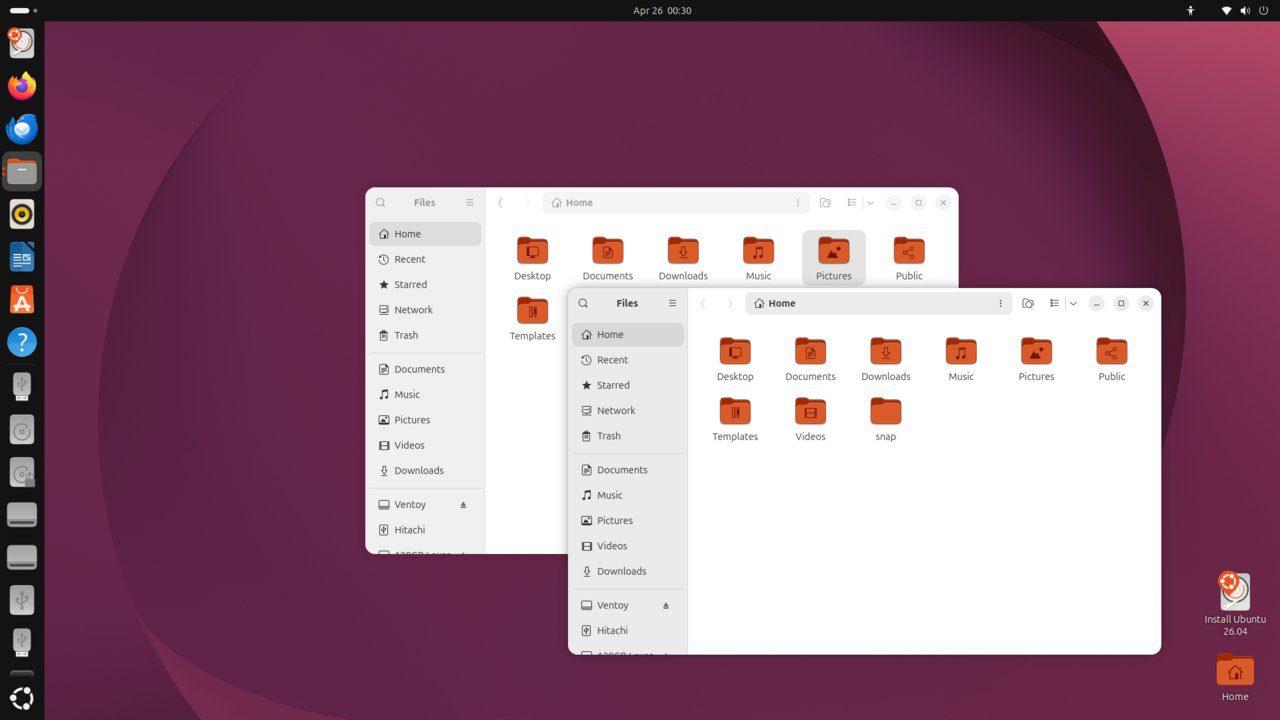The image size is (1280, 720).
Task: Select Starred in back window sidebar
Action: [x=425, y=284]
